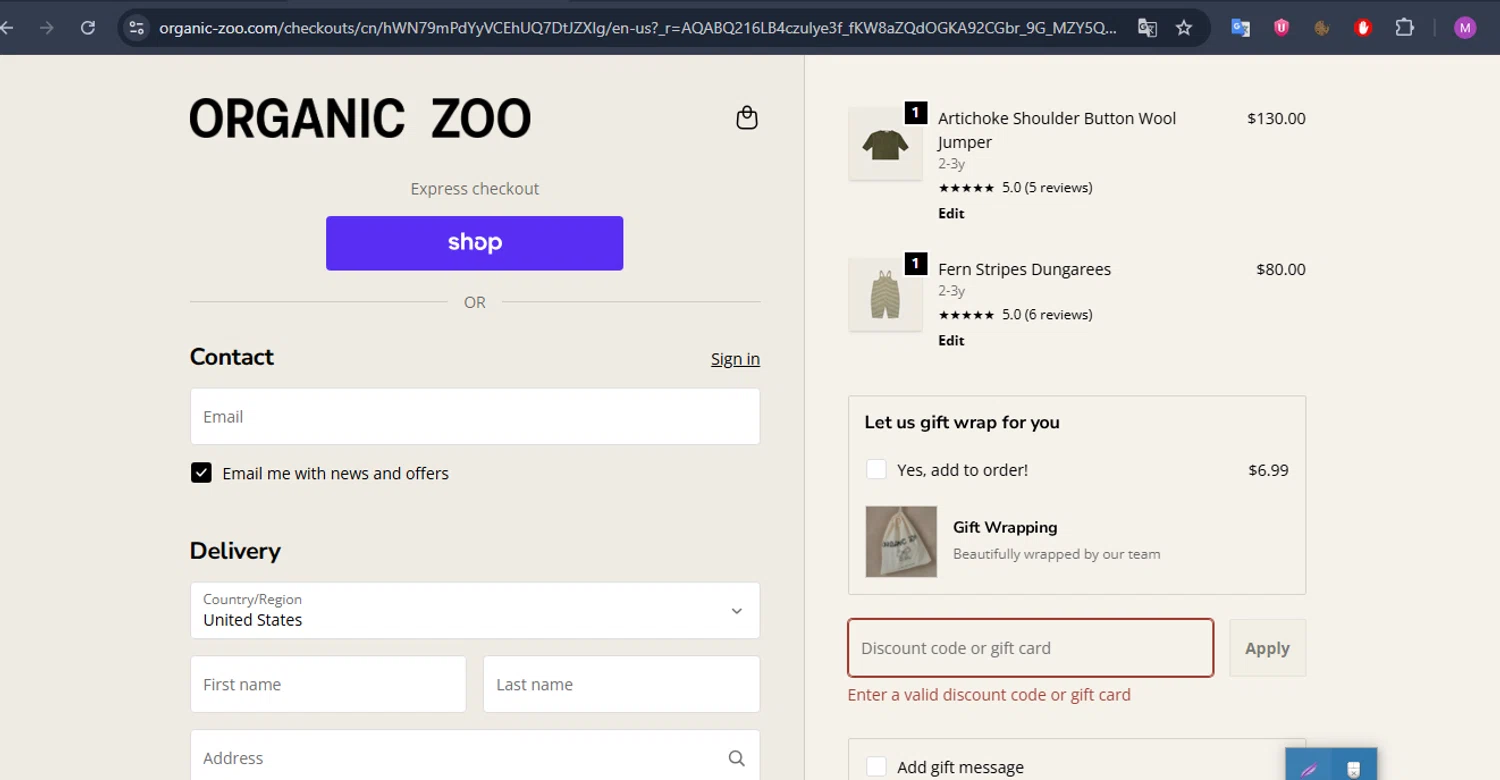Focus the Last name field
The height and width of the screenshot is (780, 1500).
click(621, 684)
